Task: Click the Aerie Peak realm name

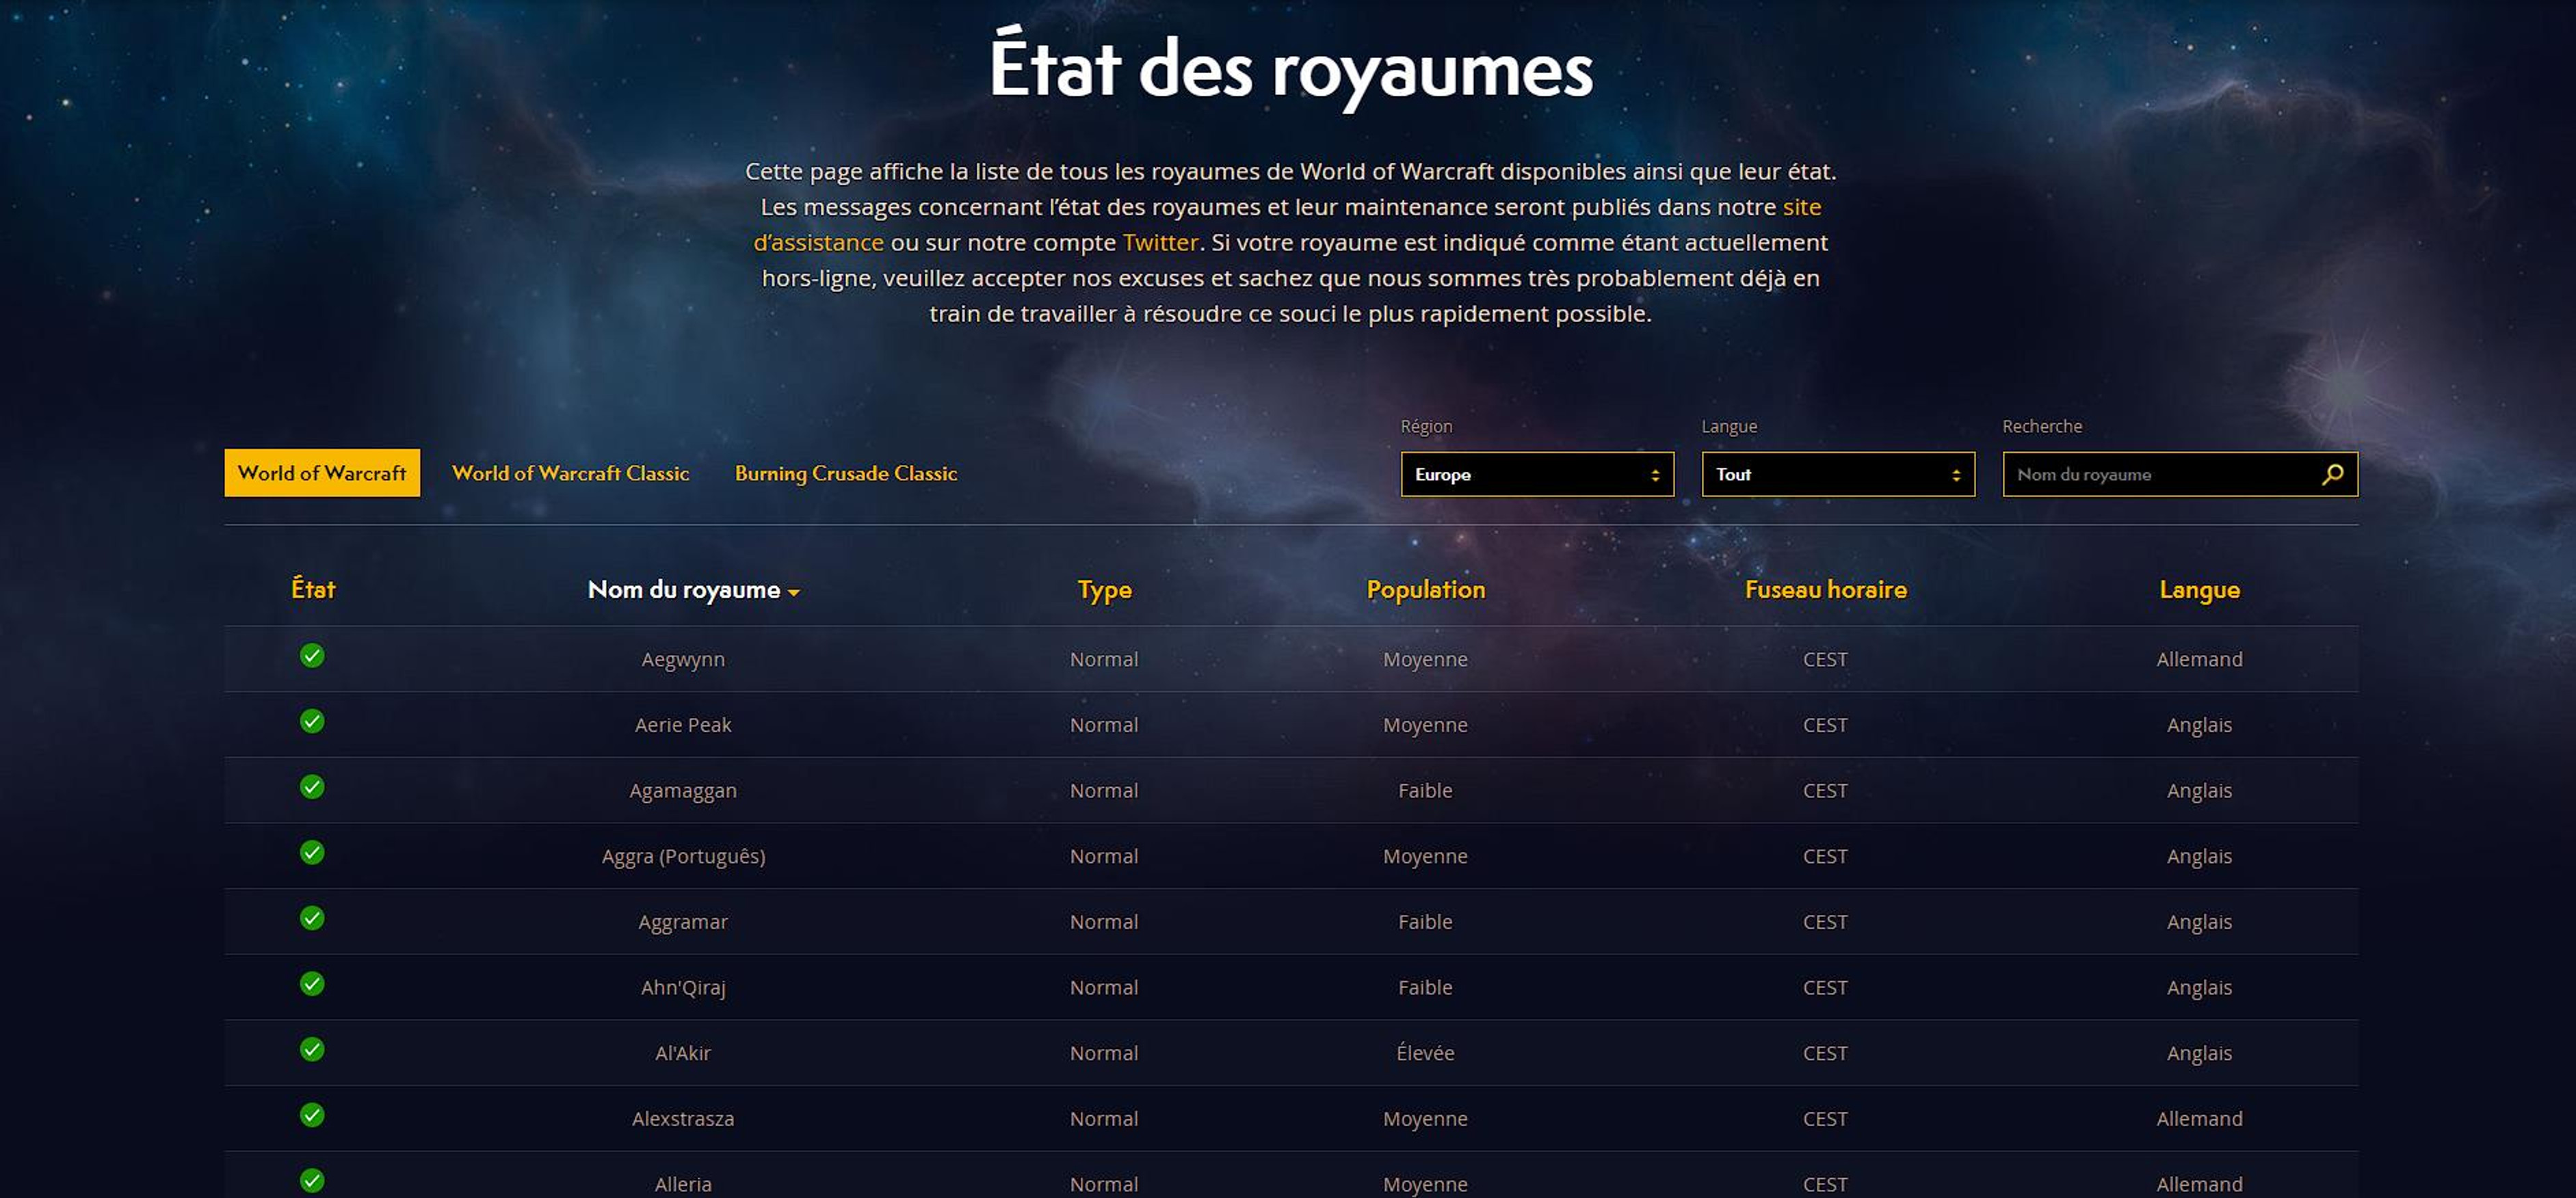Action: coord(683,725)
